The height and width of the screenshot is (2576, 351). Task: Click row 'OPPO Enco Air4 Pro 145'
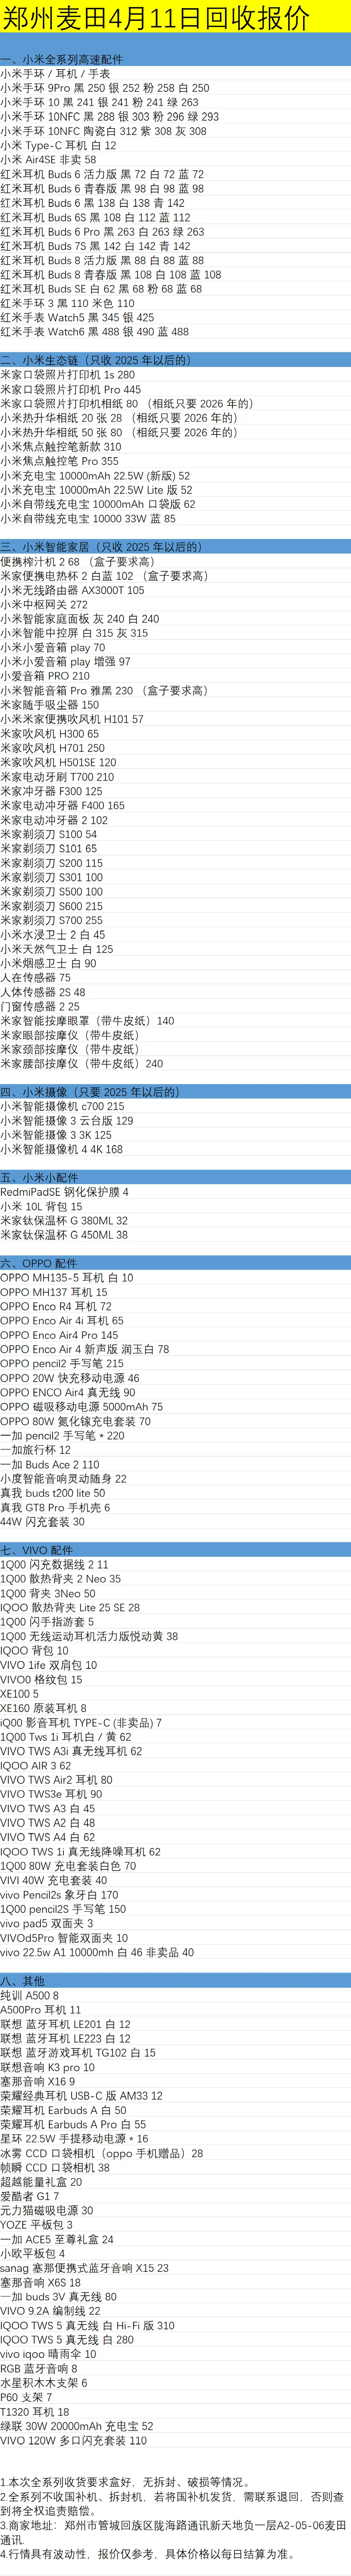click(59, 1335)
